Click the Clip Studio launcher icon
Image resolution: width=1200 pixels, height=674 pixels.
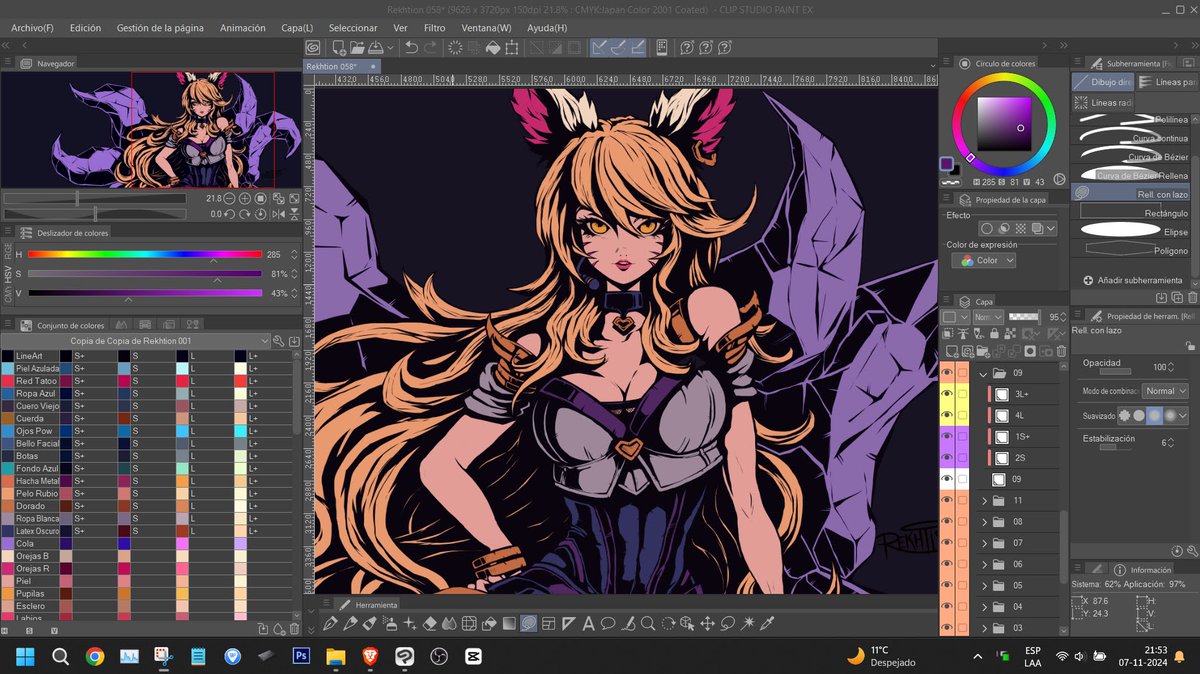point(313,47)
